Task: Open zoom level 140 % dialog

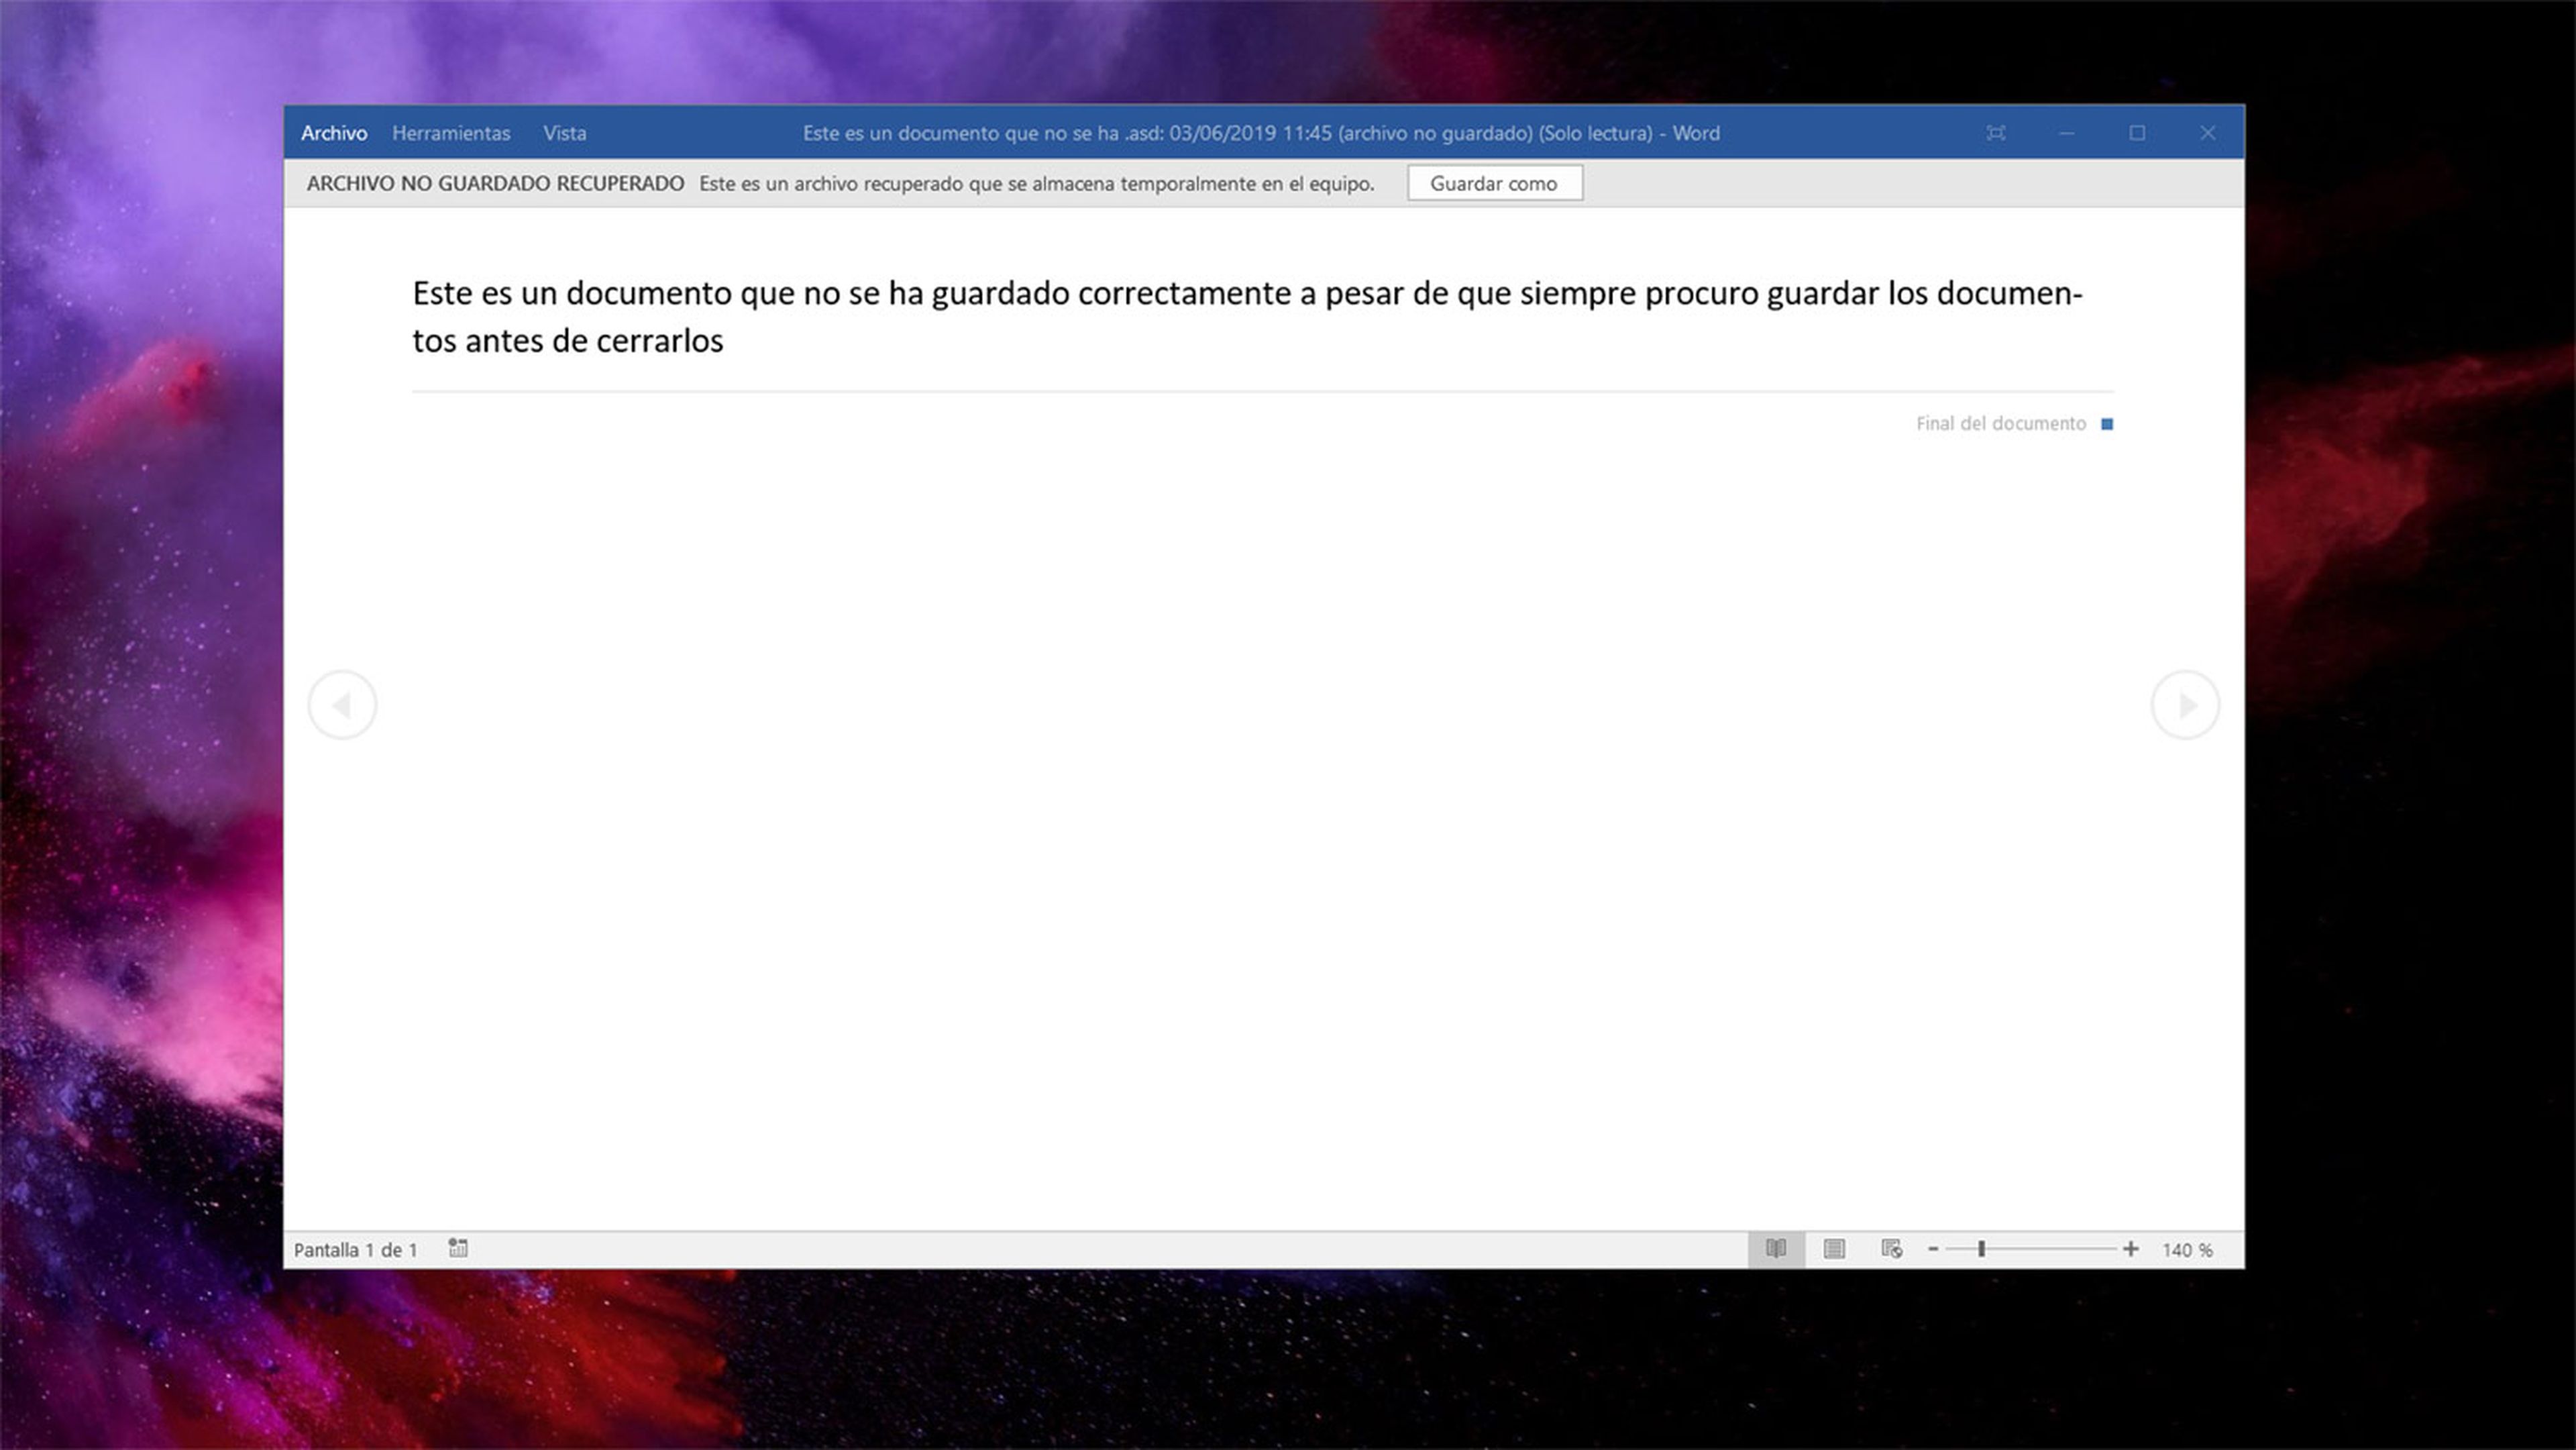Action: [x=2187, y=1250]
